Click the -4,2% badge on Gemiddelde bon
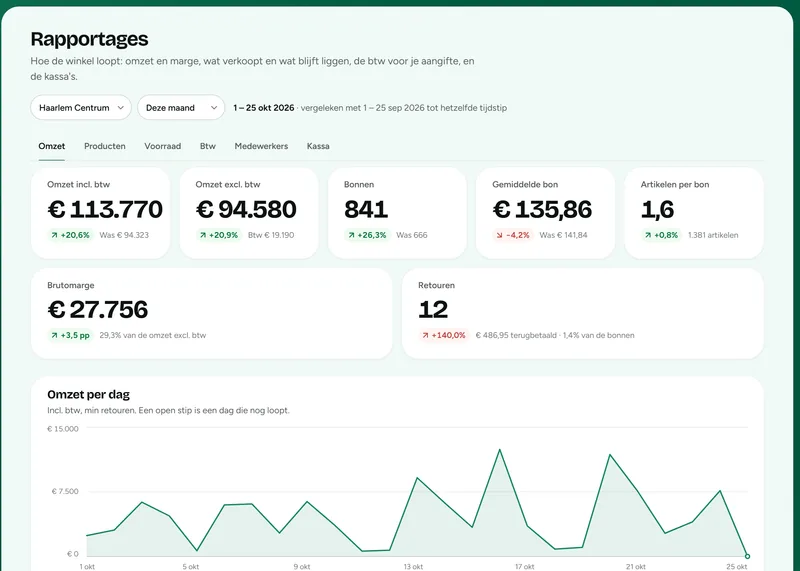 [x=513, y=235]
